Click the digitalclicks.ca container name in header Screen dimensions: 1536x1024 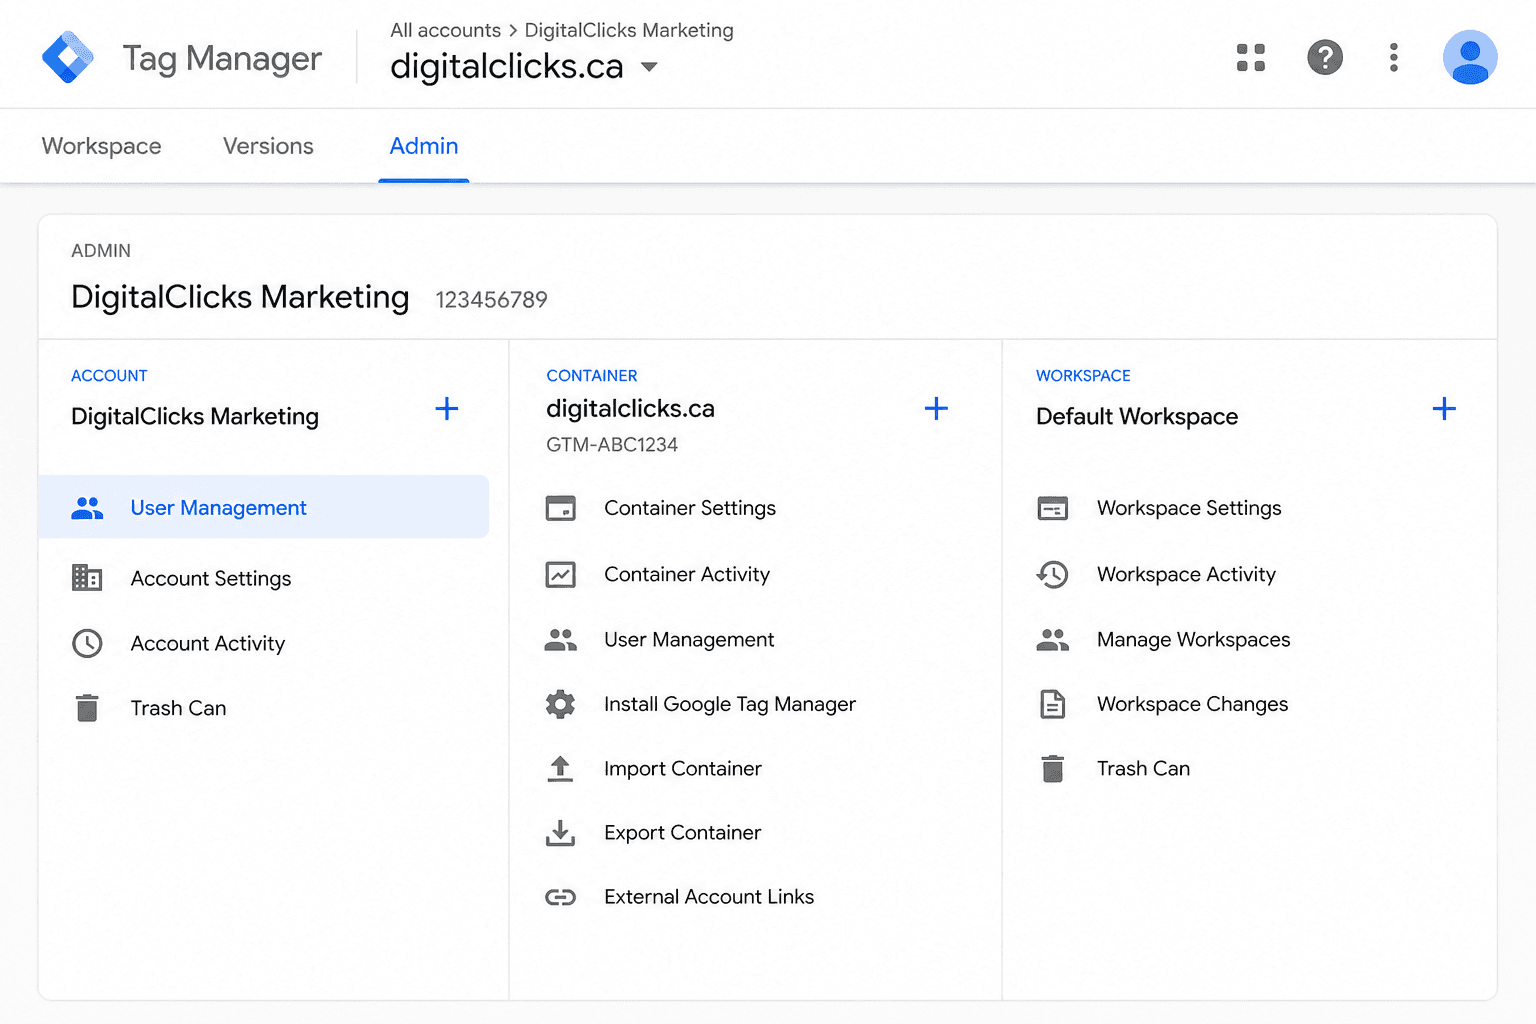click(506, 66)
